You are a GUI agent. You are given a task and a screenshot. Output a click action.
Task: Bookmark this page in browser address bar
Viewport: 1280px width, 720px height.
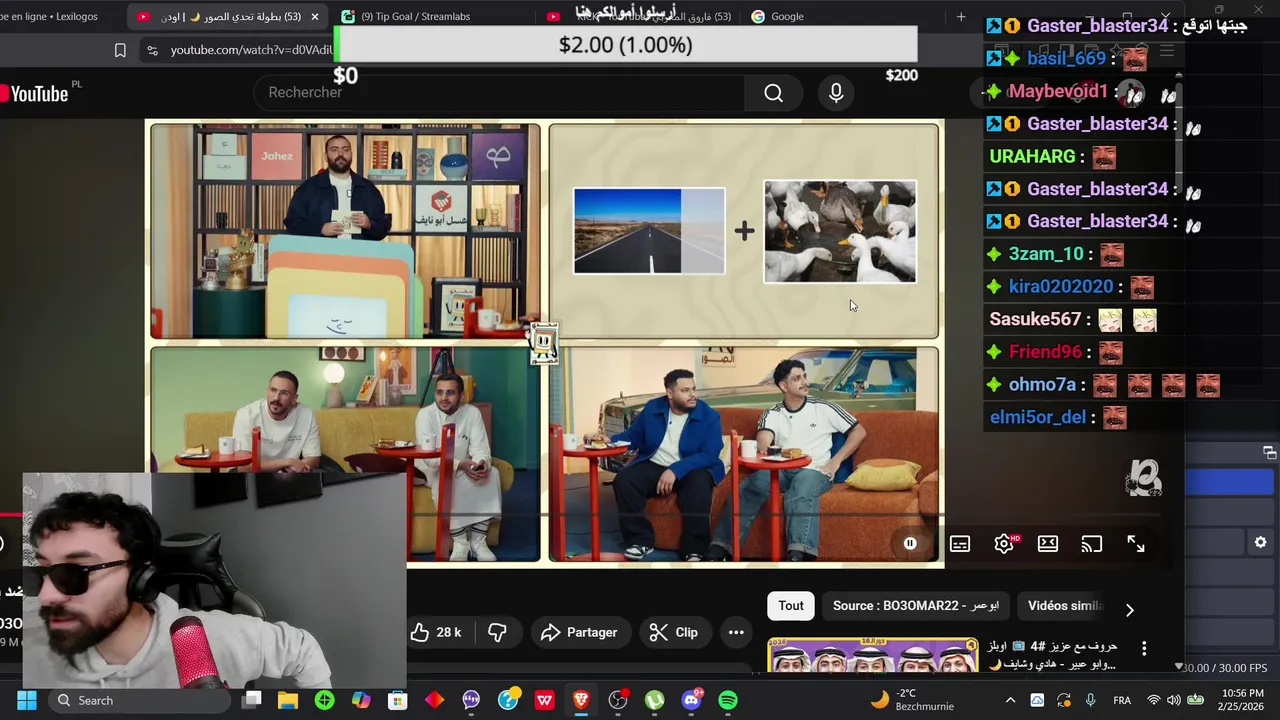click(120, 50)
